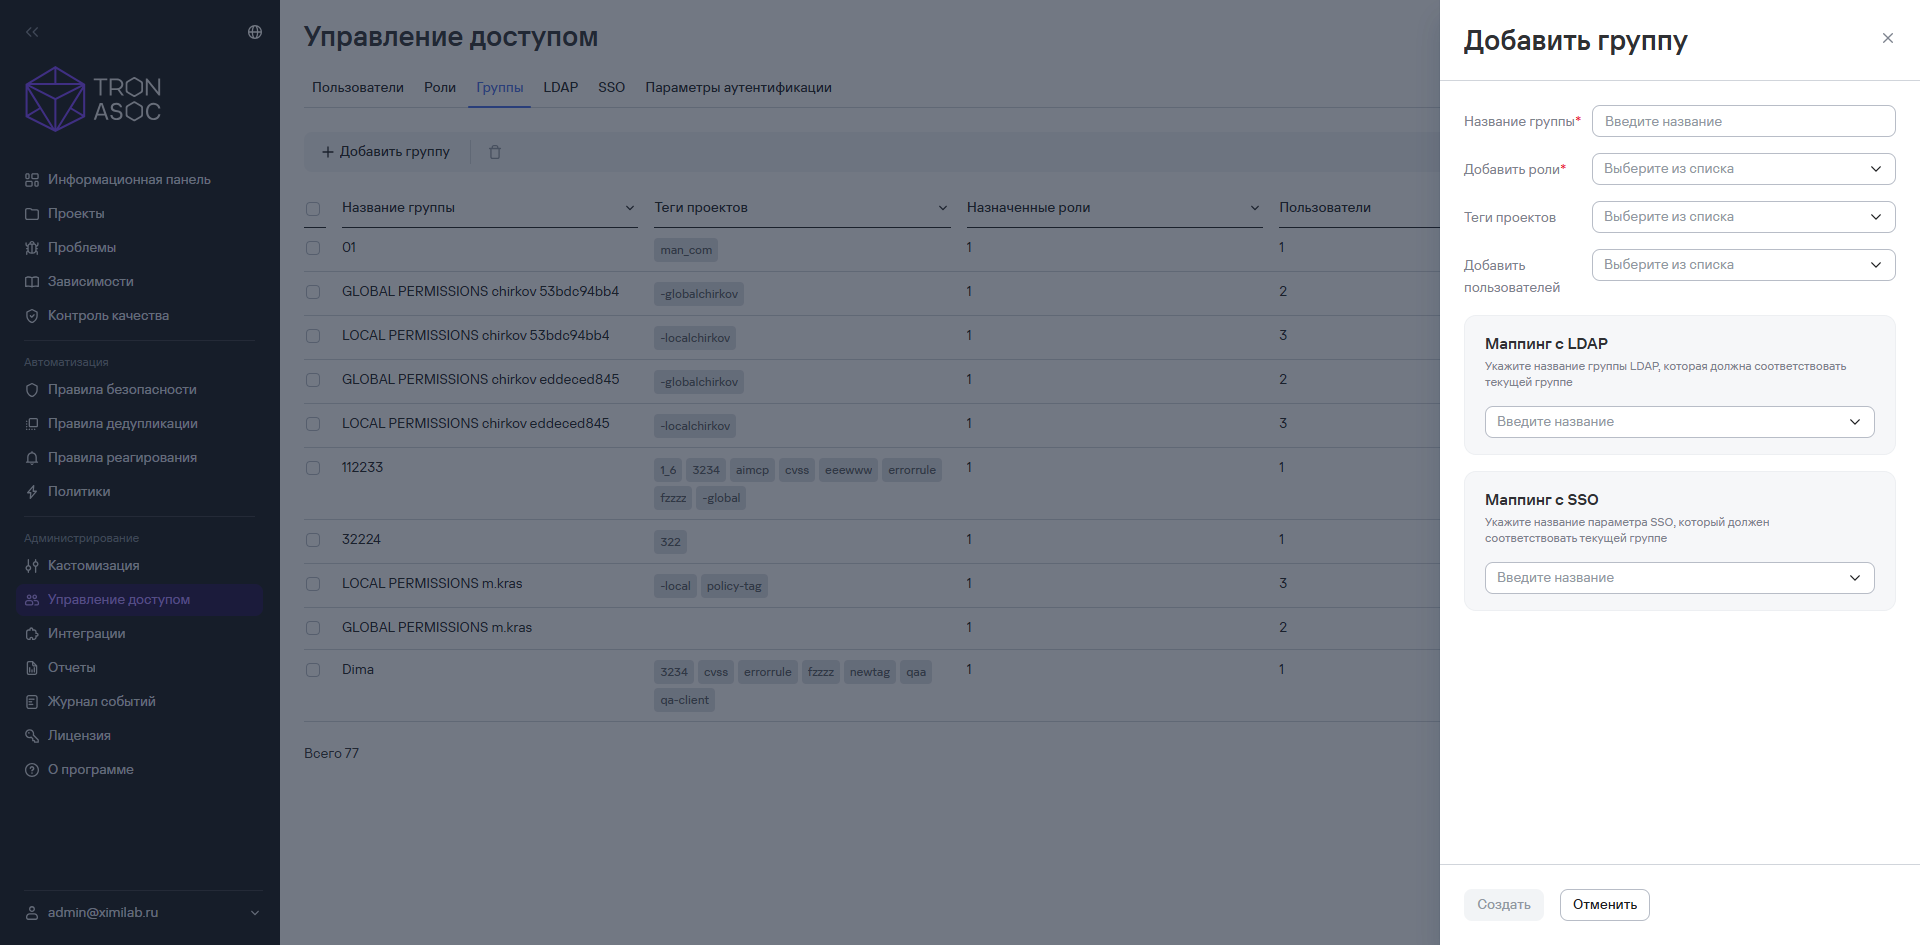Open Правила безопасности section

pos(122,390)
